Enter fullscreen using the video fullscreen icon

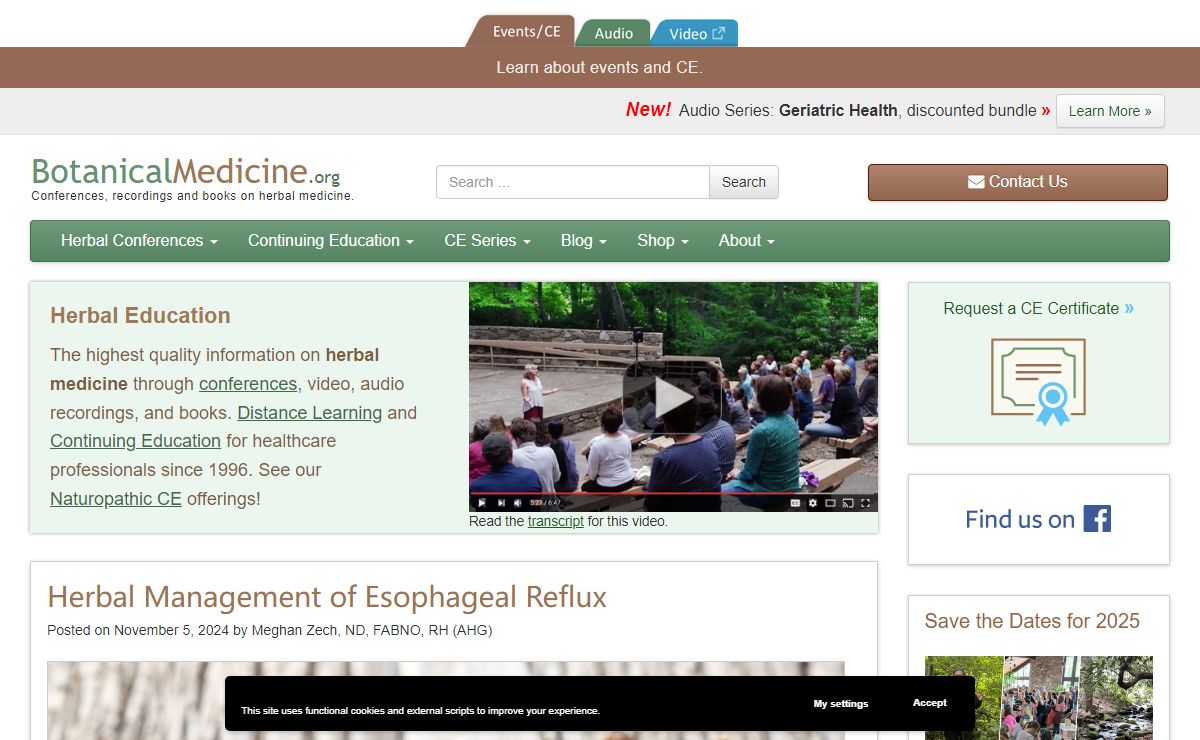point(865,503)
